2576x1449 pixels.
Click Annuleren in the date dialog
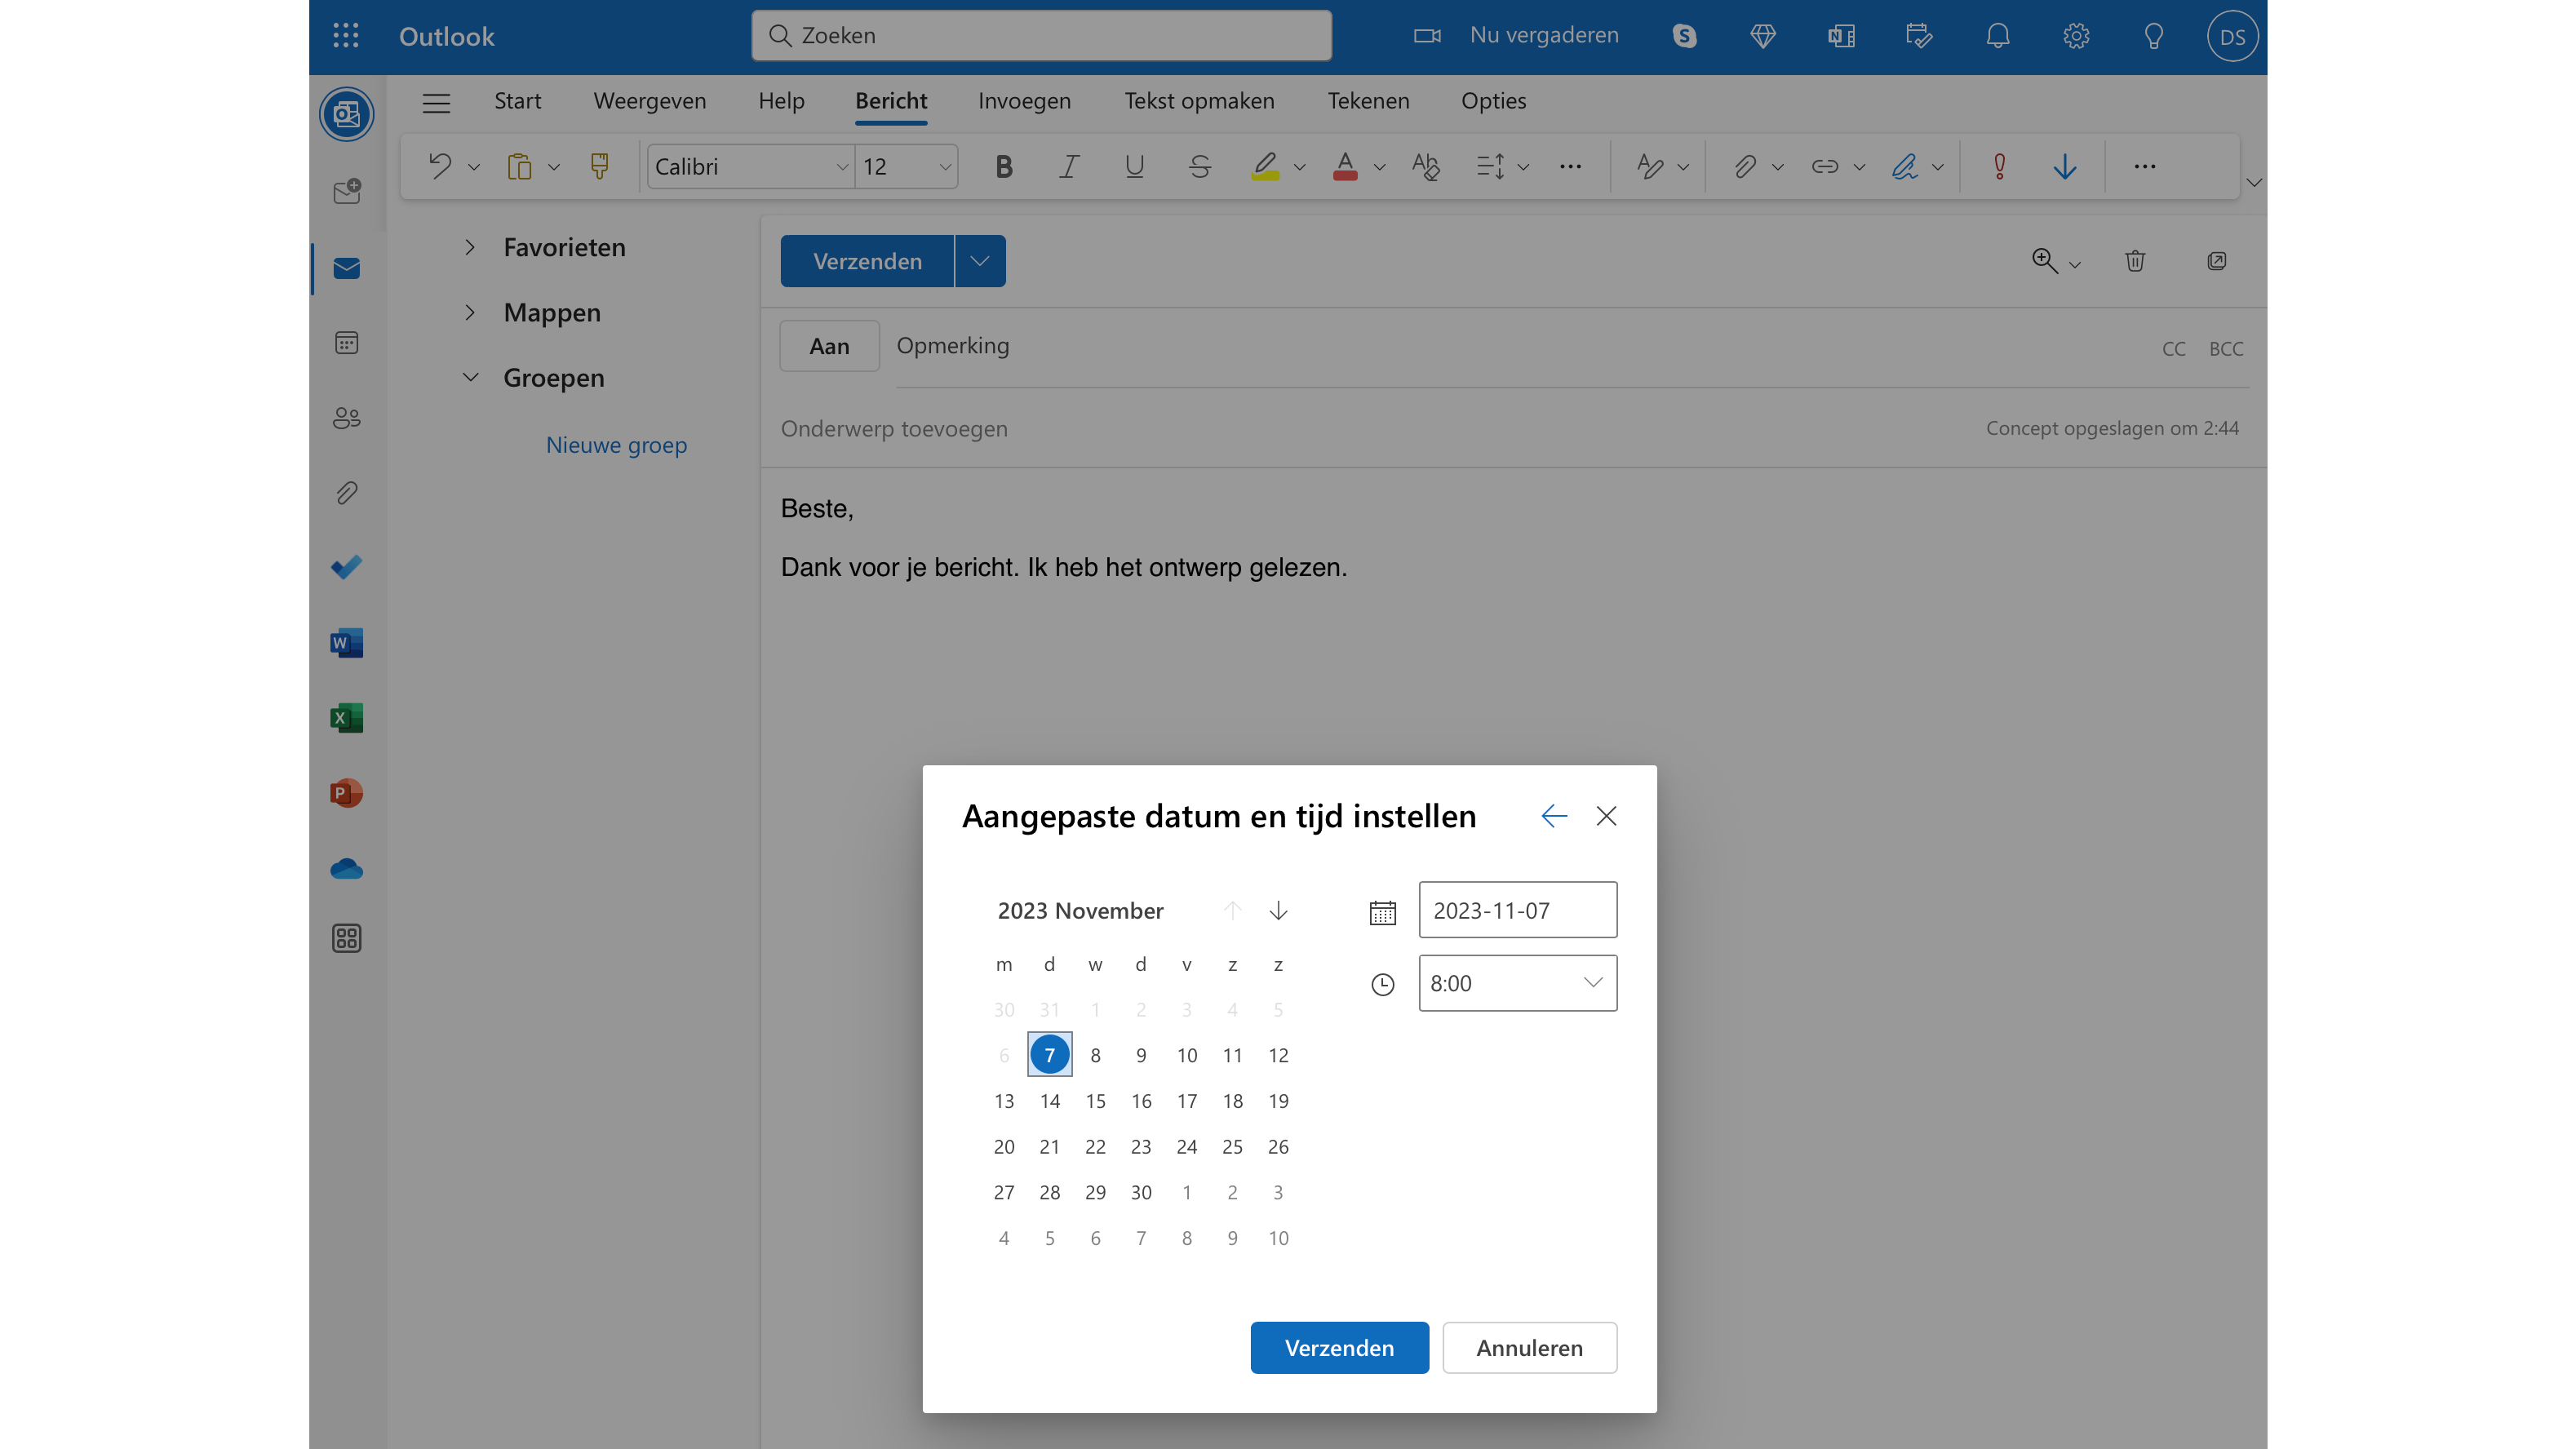click(1528, 1348)
